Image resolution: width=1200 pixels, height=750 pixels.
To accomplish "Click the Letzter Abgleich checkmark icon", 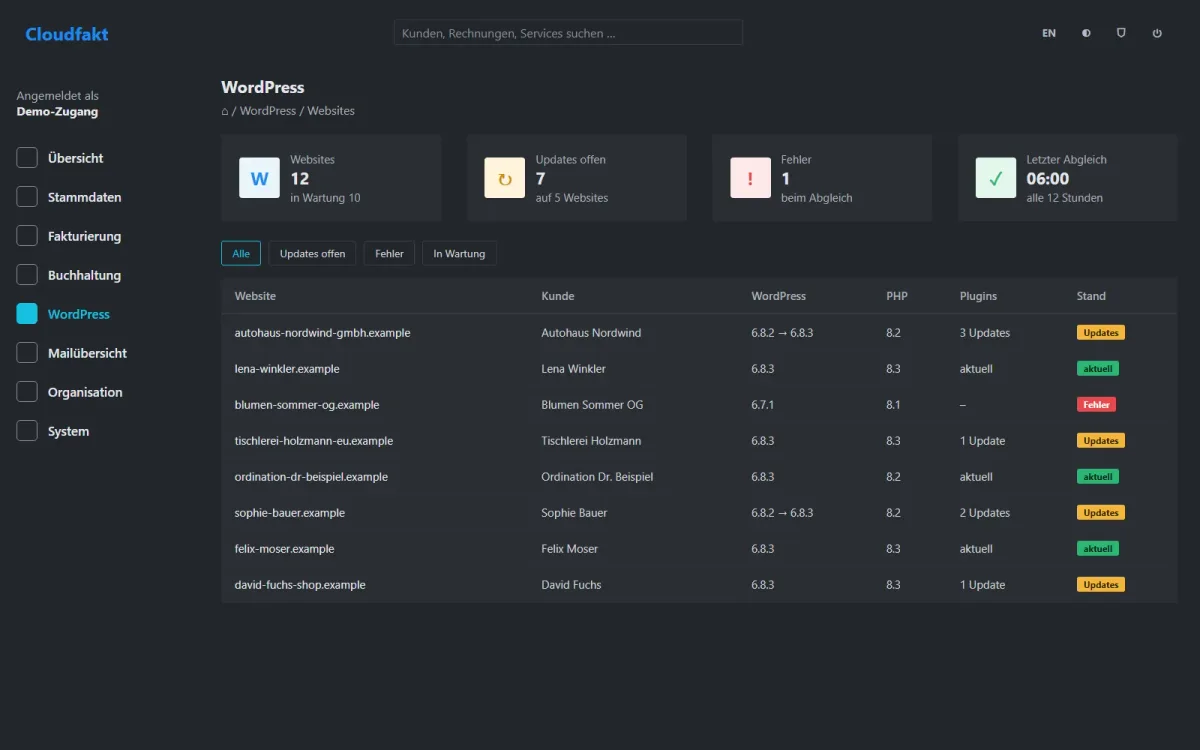I will pos(996,178).
